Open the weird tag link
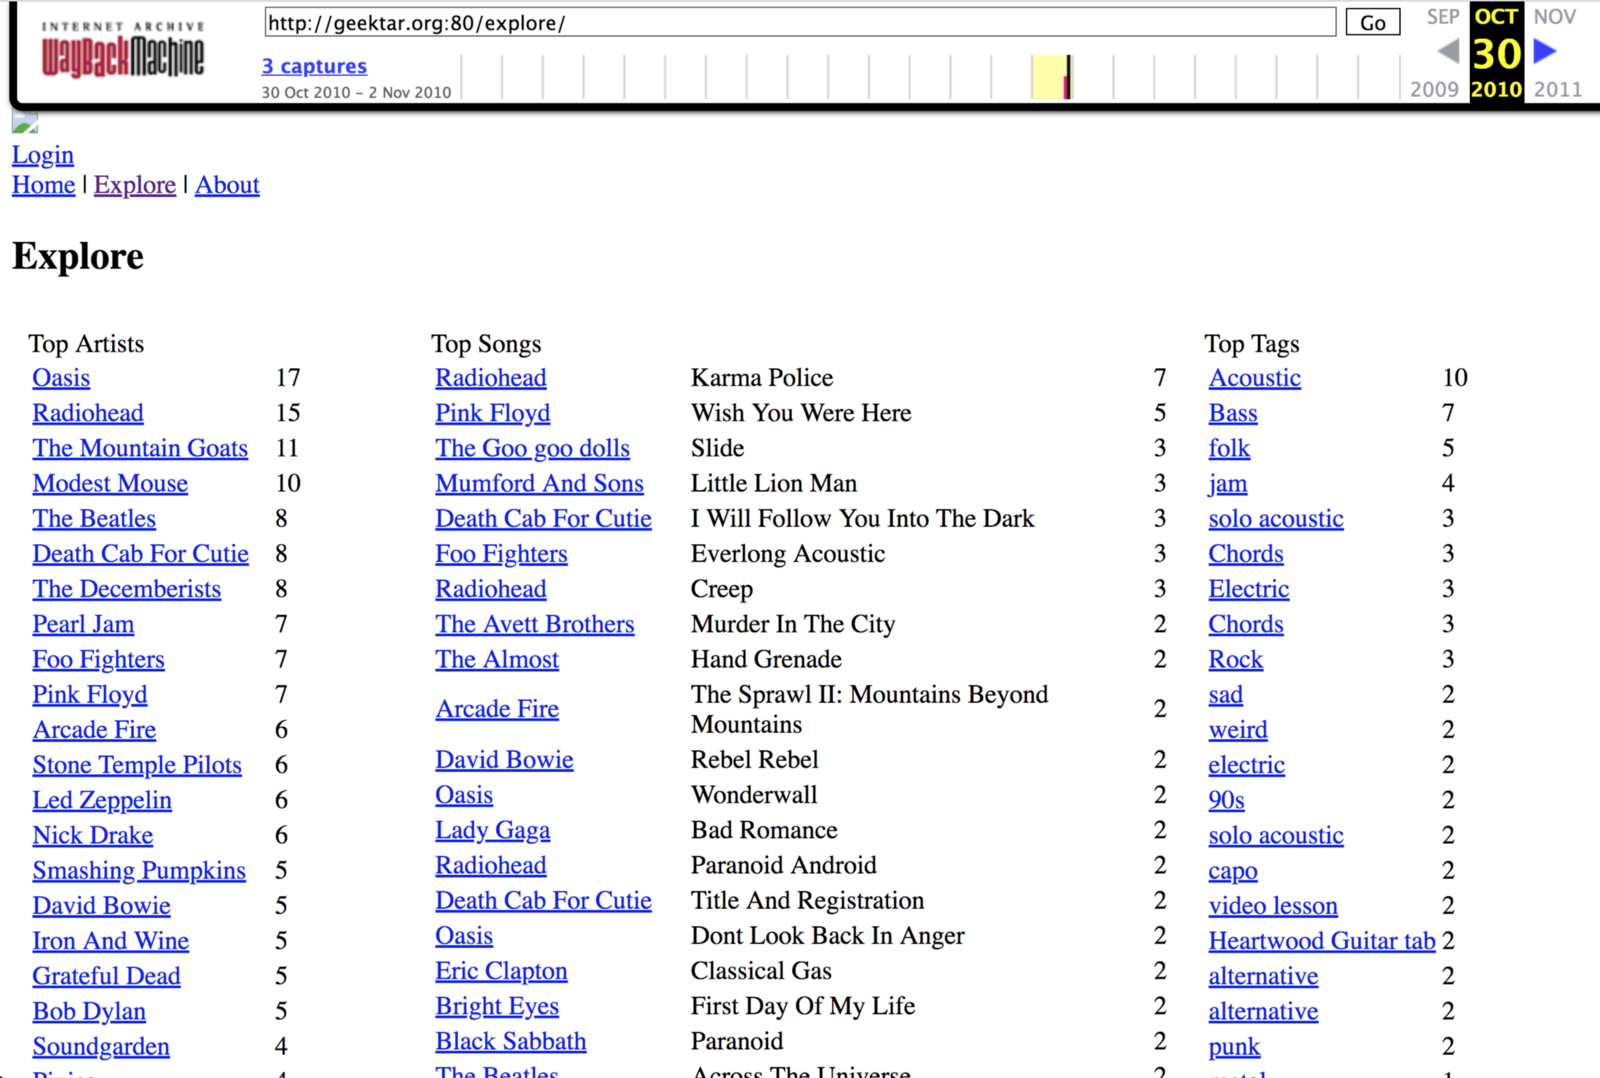Image resolution: width=1600 pixels, height=1078 pixels. pos(1238,730)
